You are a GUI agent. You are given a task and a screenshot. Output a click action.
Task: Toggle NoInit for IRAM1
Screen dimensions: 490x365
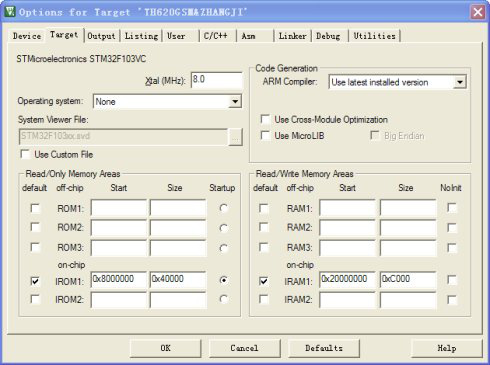(x=452, y=280)
